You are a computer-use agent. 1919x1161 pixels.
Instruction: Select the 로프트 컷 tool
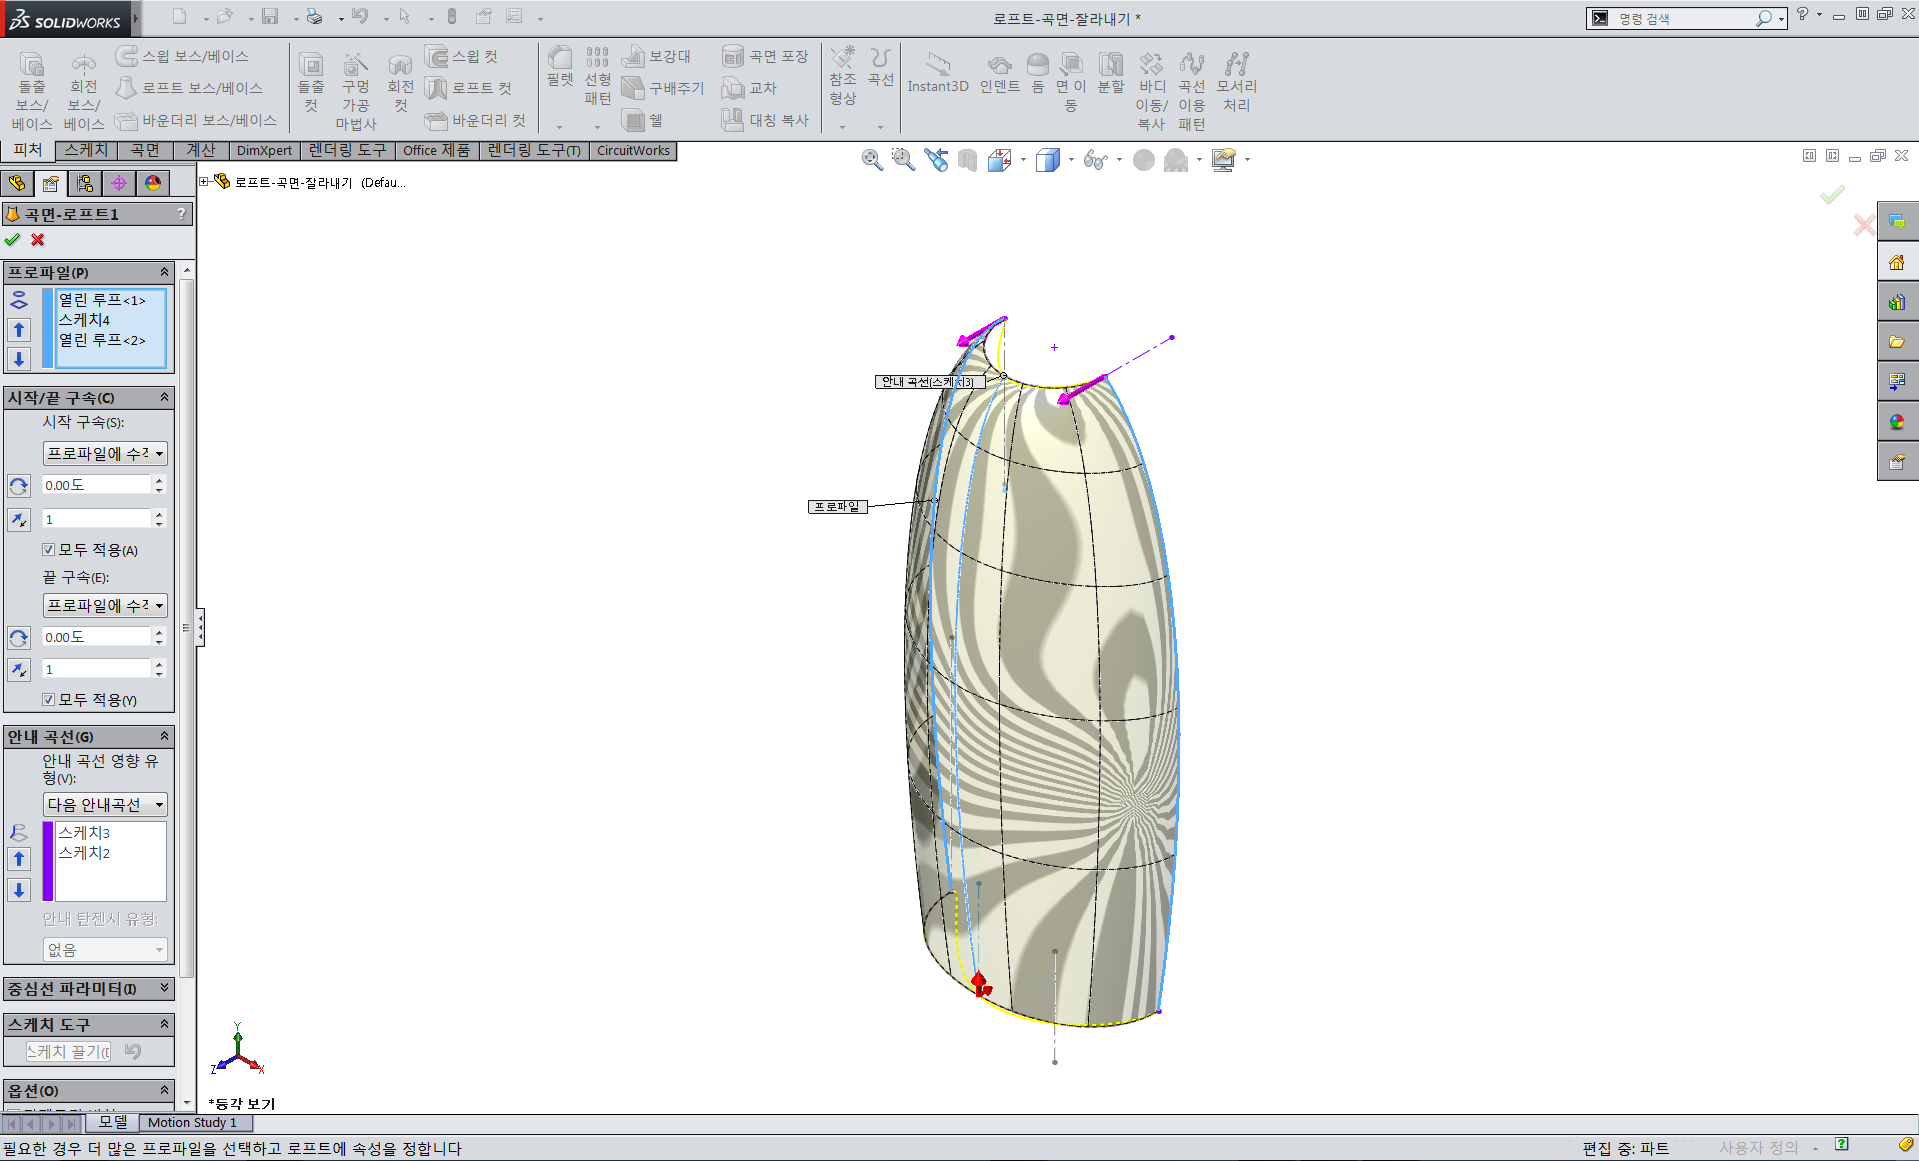[468, 88]
